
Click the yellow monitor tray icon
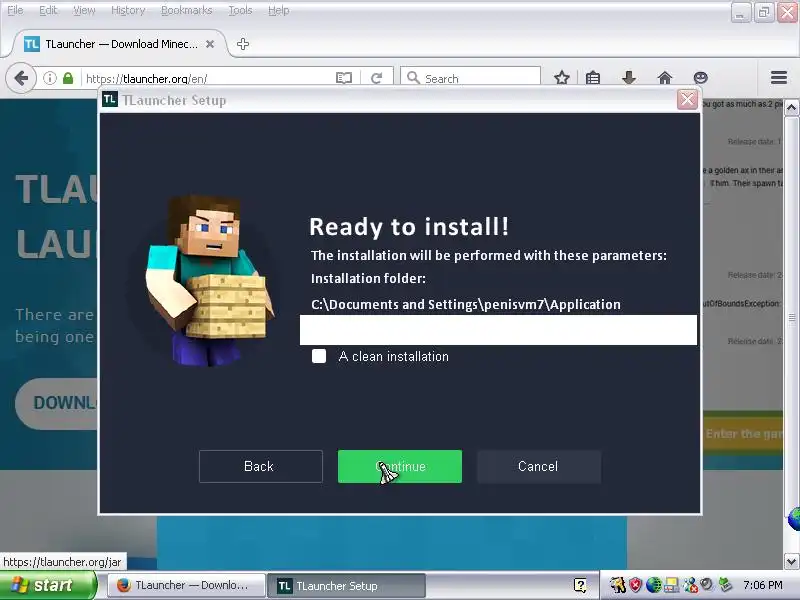pos(671,585)
